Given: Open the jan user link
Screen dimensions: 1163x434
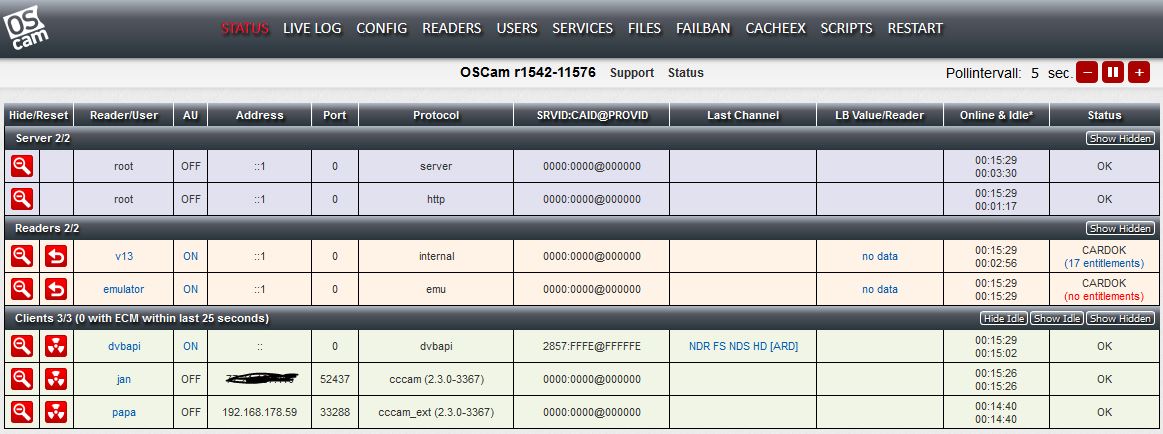Looking at the screenshot, I should click(124, 378).
